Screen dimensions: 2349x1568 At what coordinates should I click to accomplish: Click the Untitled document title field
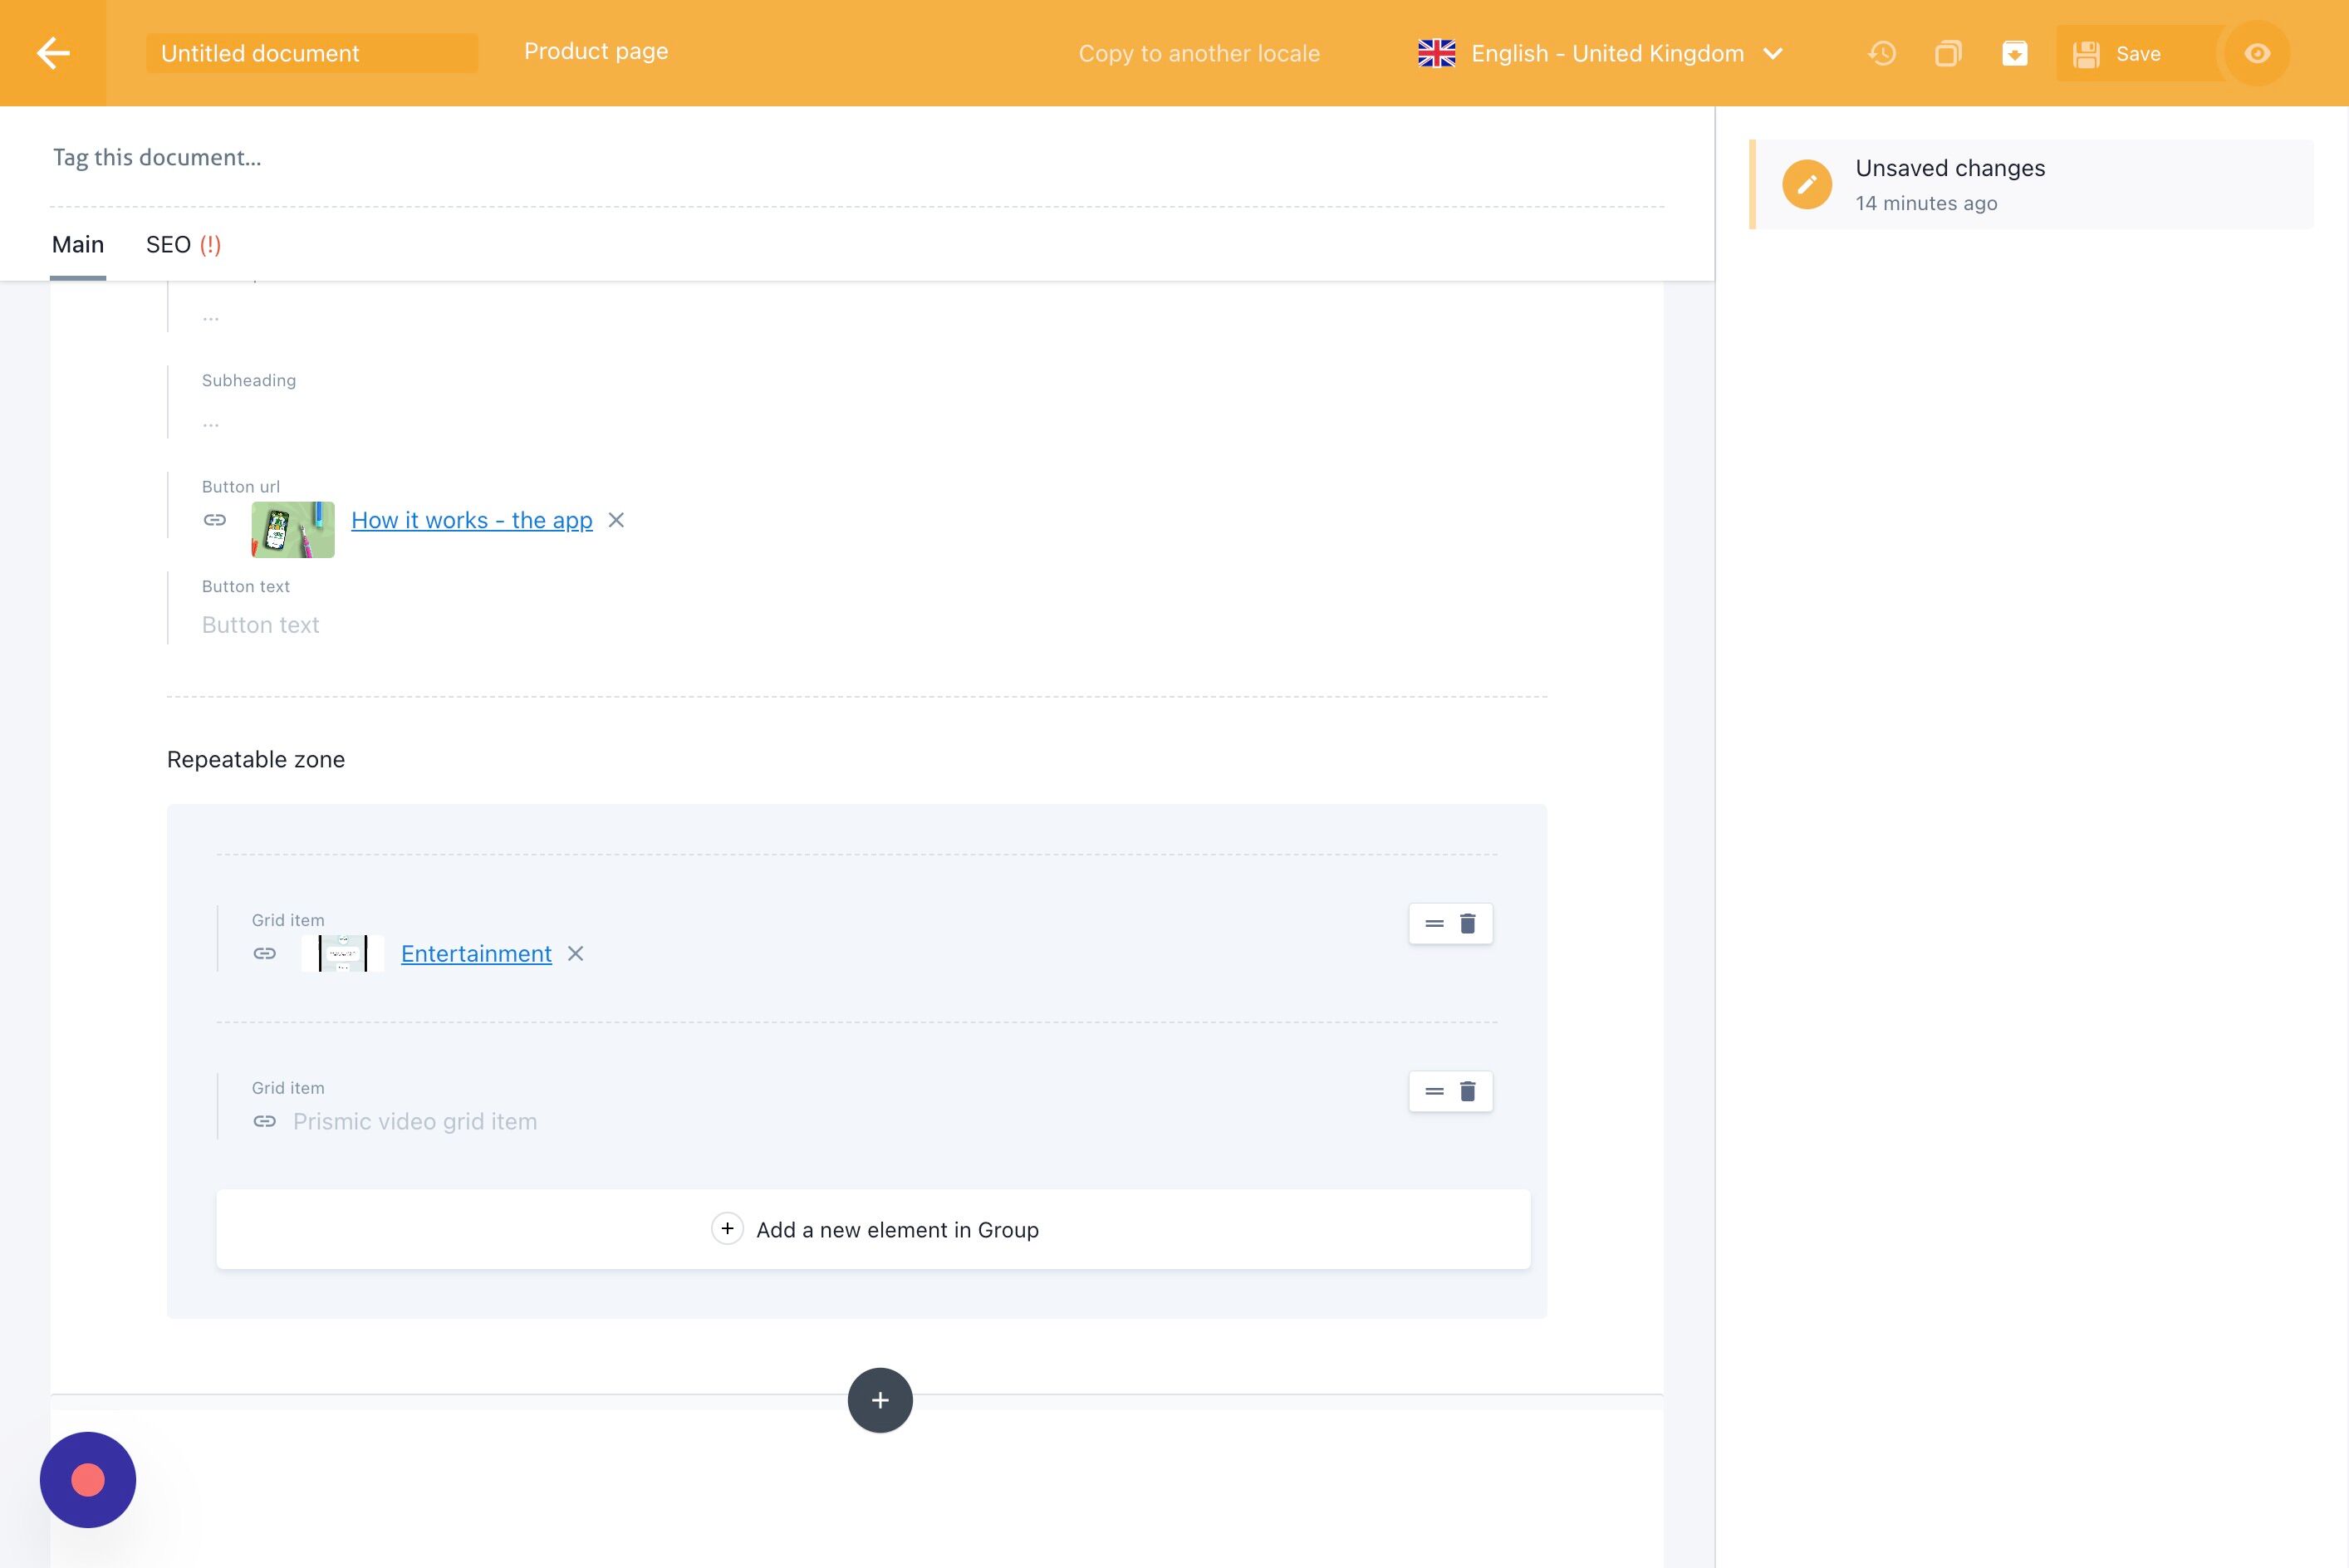(311, 53)
